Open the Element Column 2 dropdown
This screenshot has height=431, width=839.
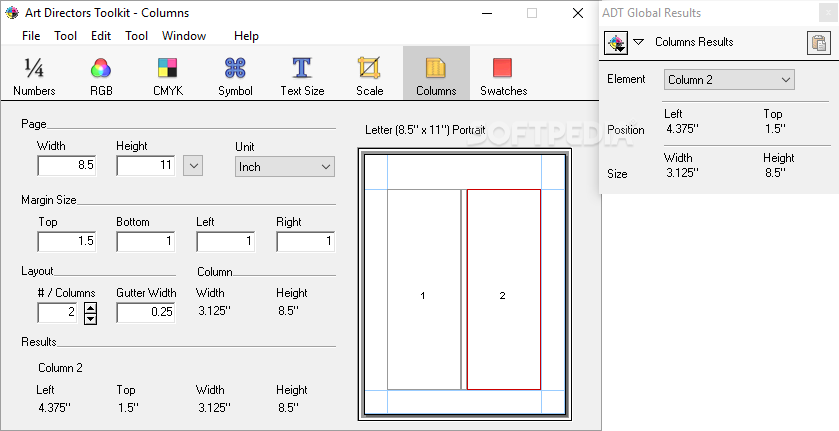(x=729, y=80)
